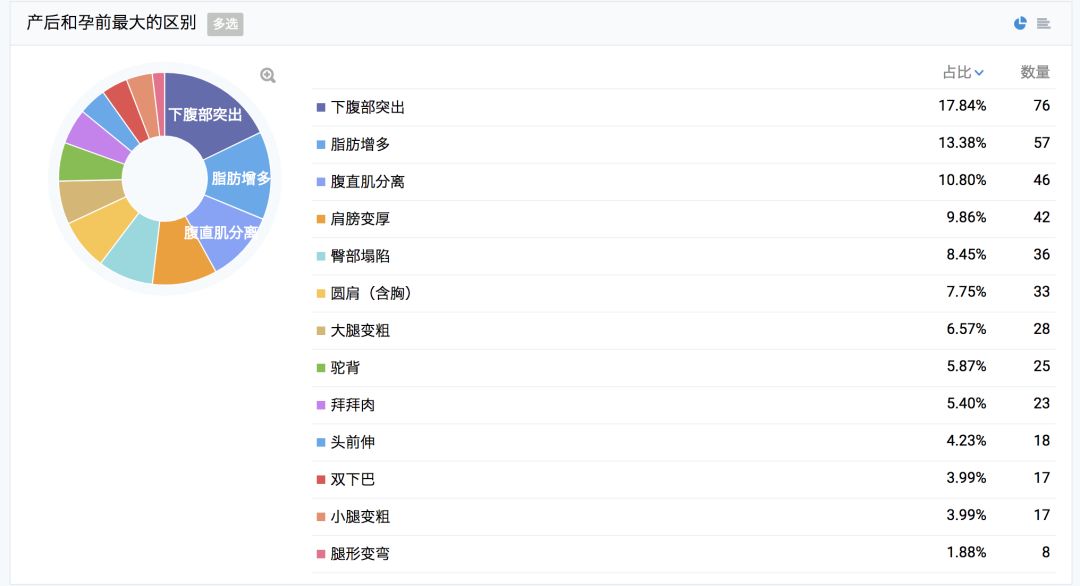Select the 驼背 row label

point(345,368)
